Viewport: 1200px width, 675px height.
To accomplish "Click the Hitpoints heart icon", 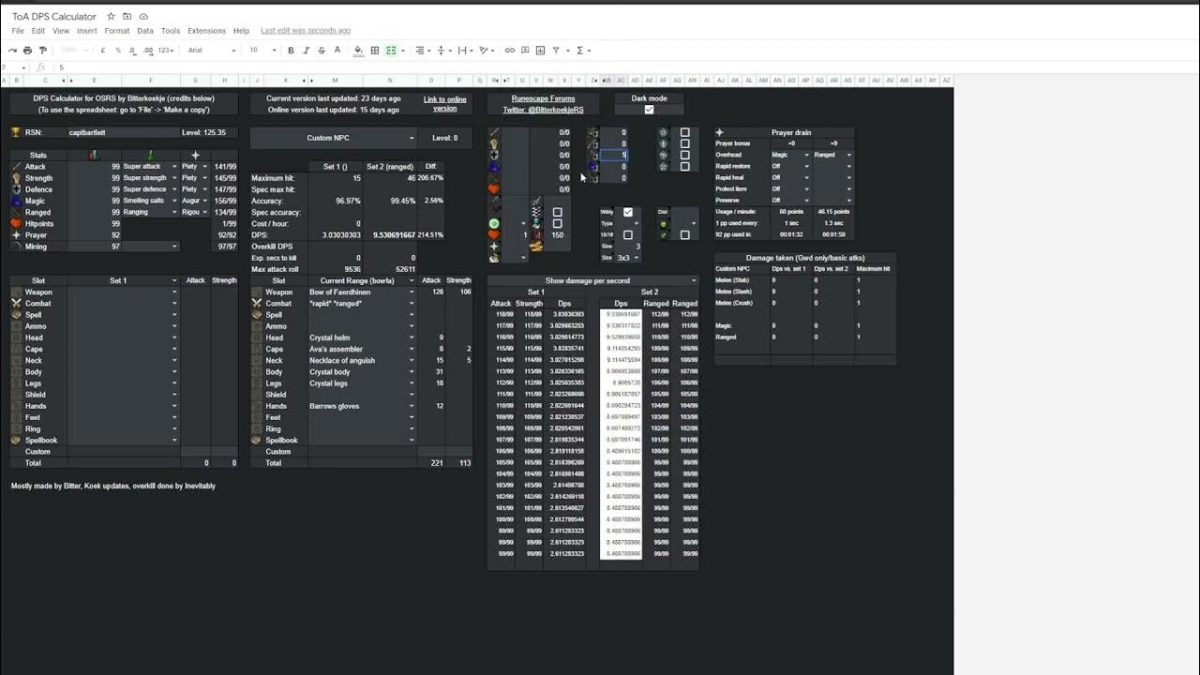I will pos(16,222).
